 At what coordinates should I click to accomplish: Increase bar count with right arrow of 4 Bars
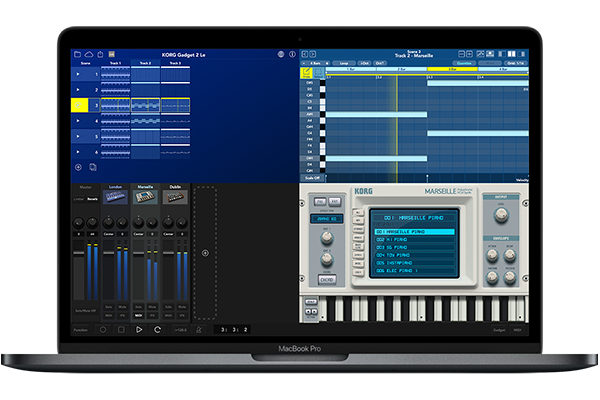tap(327, 63)
